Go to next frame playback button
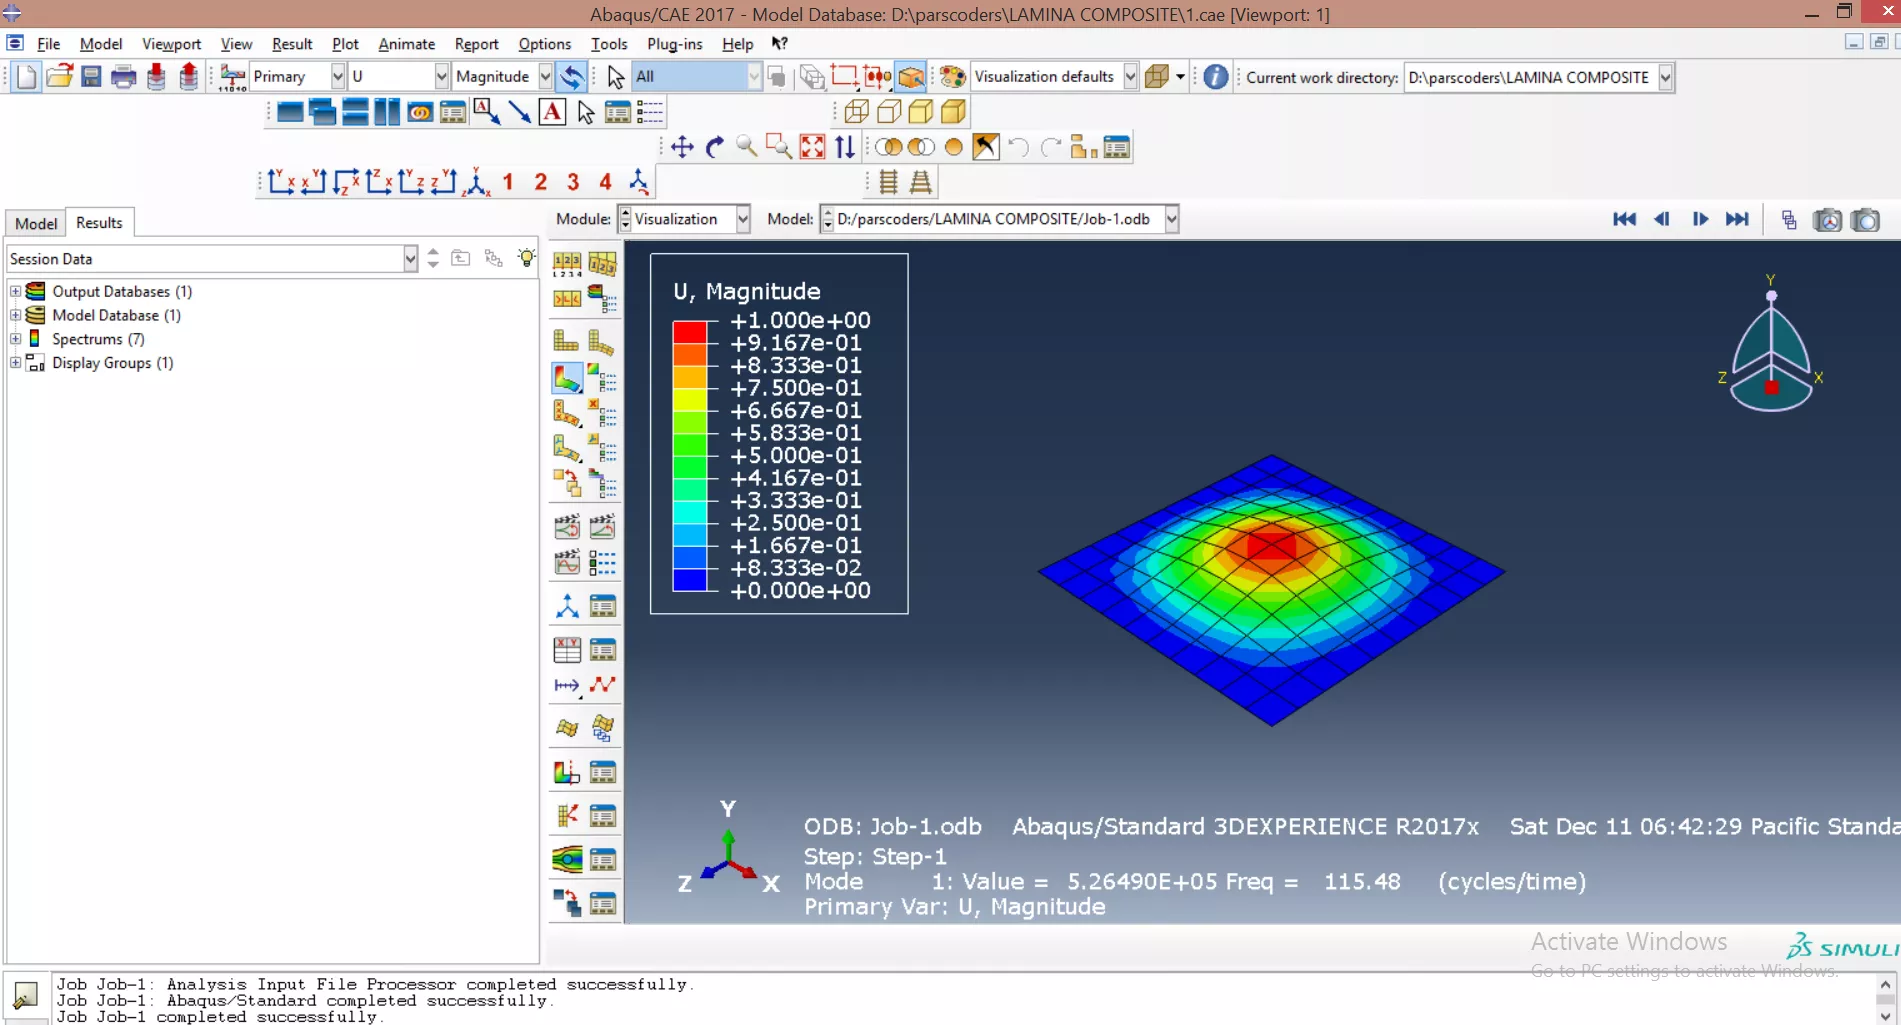Screen dimensions: 1901x1025 pyautogui.click(x=1700, y=219)
